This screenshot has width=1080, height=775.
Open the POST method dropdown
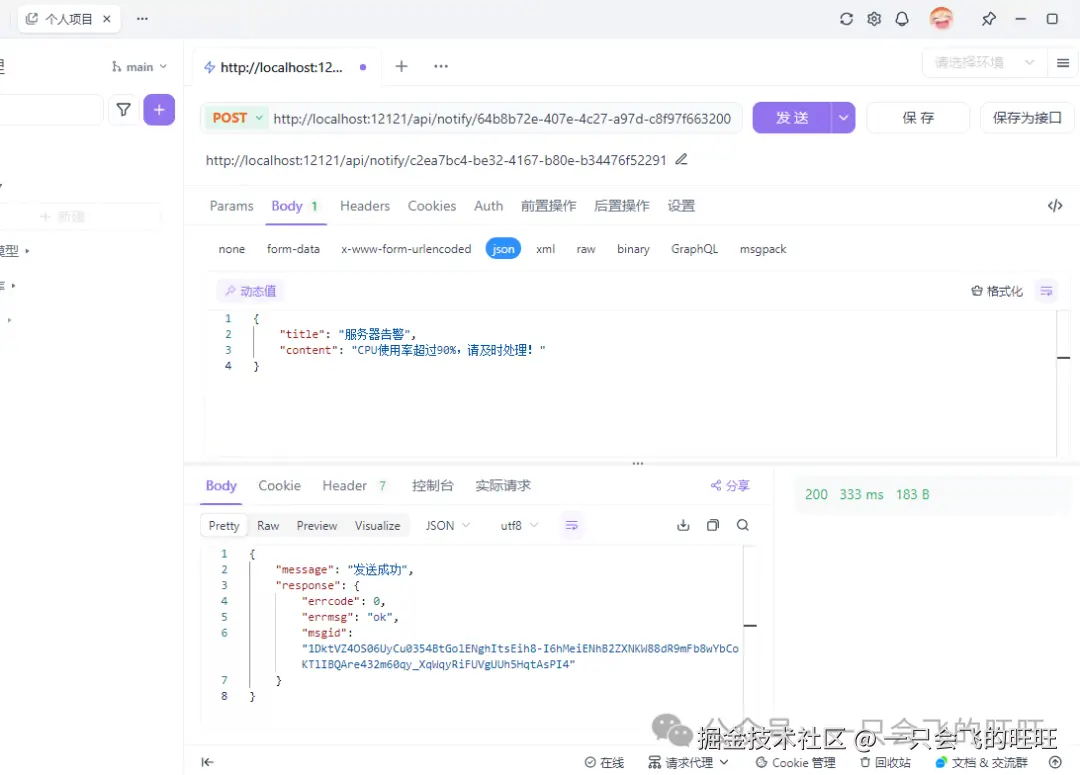(x=237, y=118)
